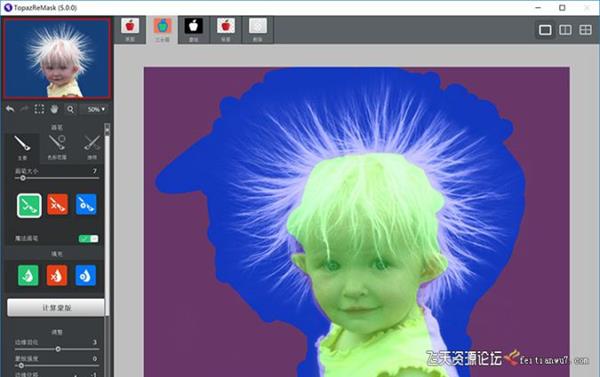The image size is (600, 377).
Task: Click the brush size slider handle
Action: tap(23, 178)
